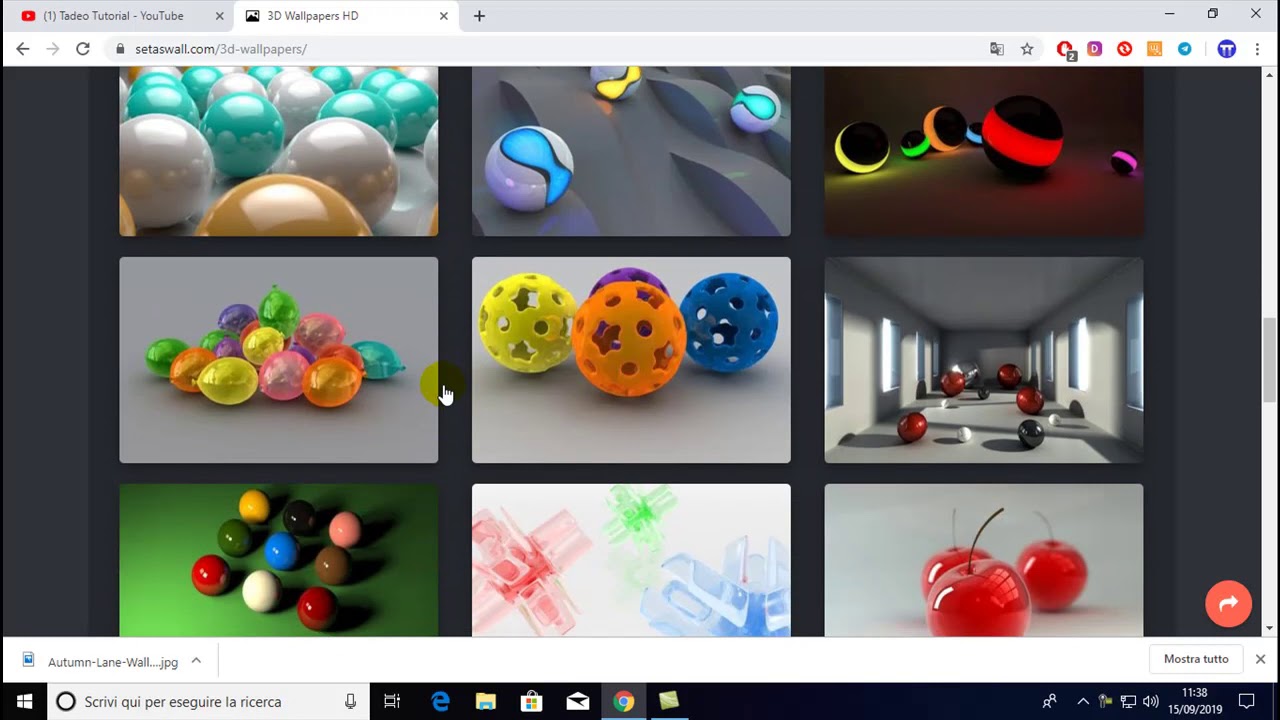Click the microphone icon in the search box

350,701
